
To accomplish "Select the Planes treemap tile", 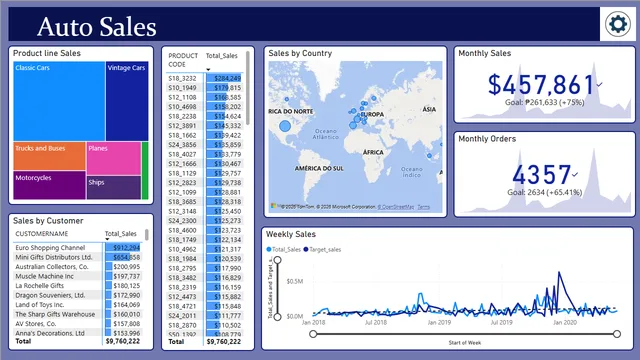I will 114,158.
